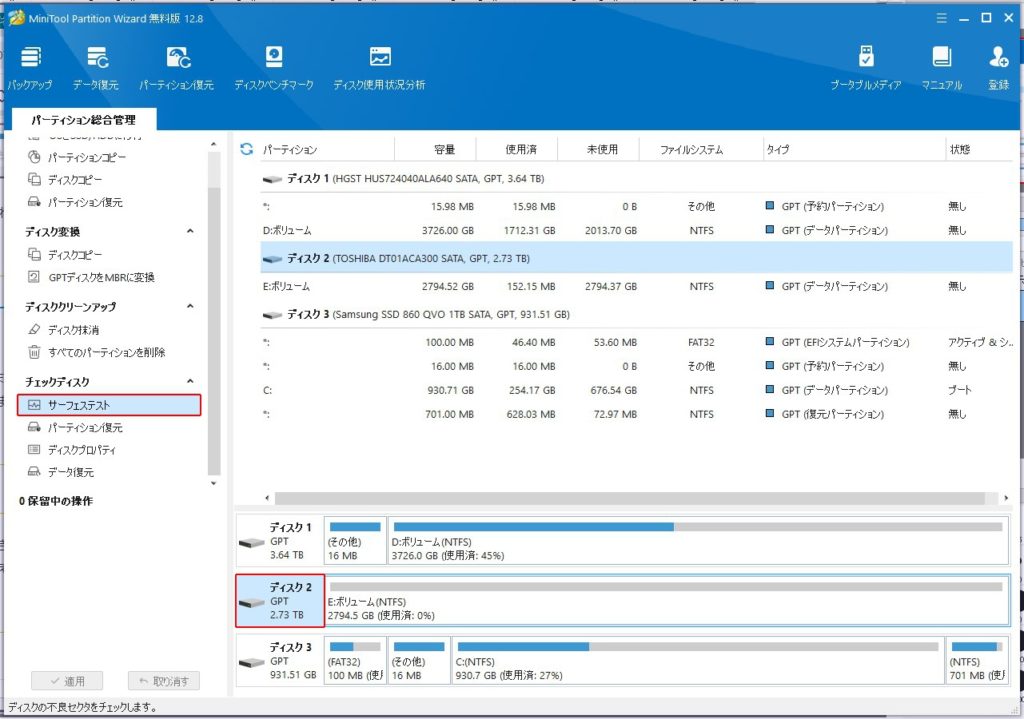Click the データ復元 toolbar icon
Screen dimensions: 1024x719
[x=98, y=67]
